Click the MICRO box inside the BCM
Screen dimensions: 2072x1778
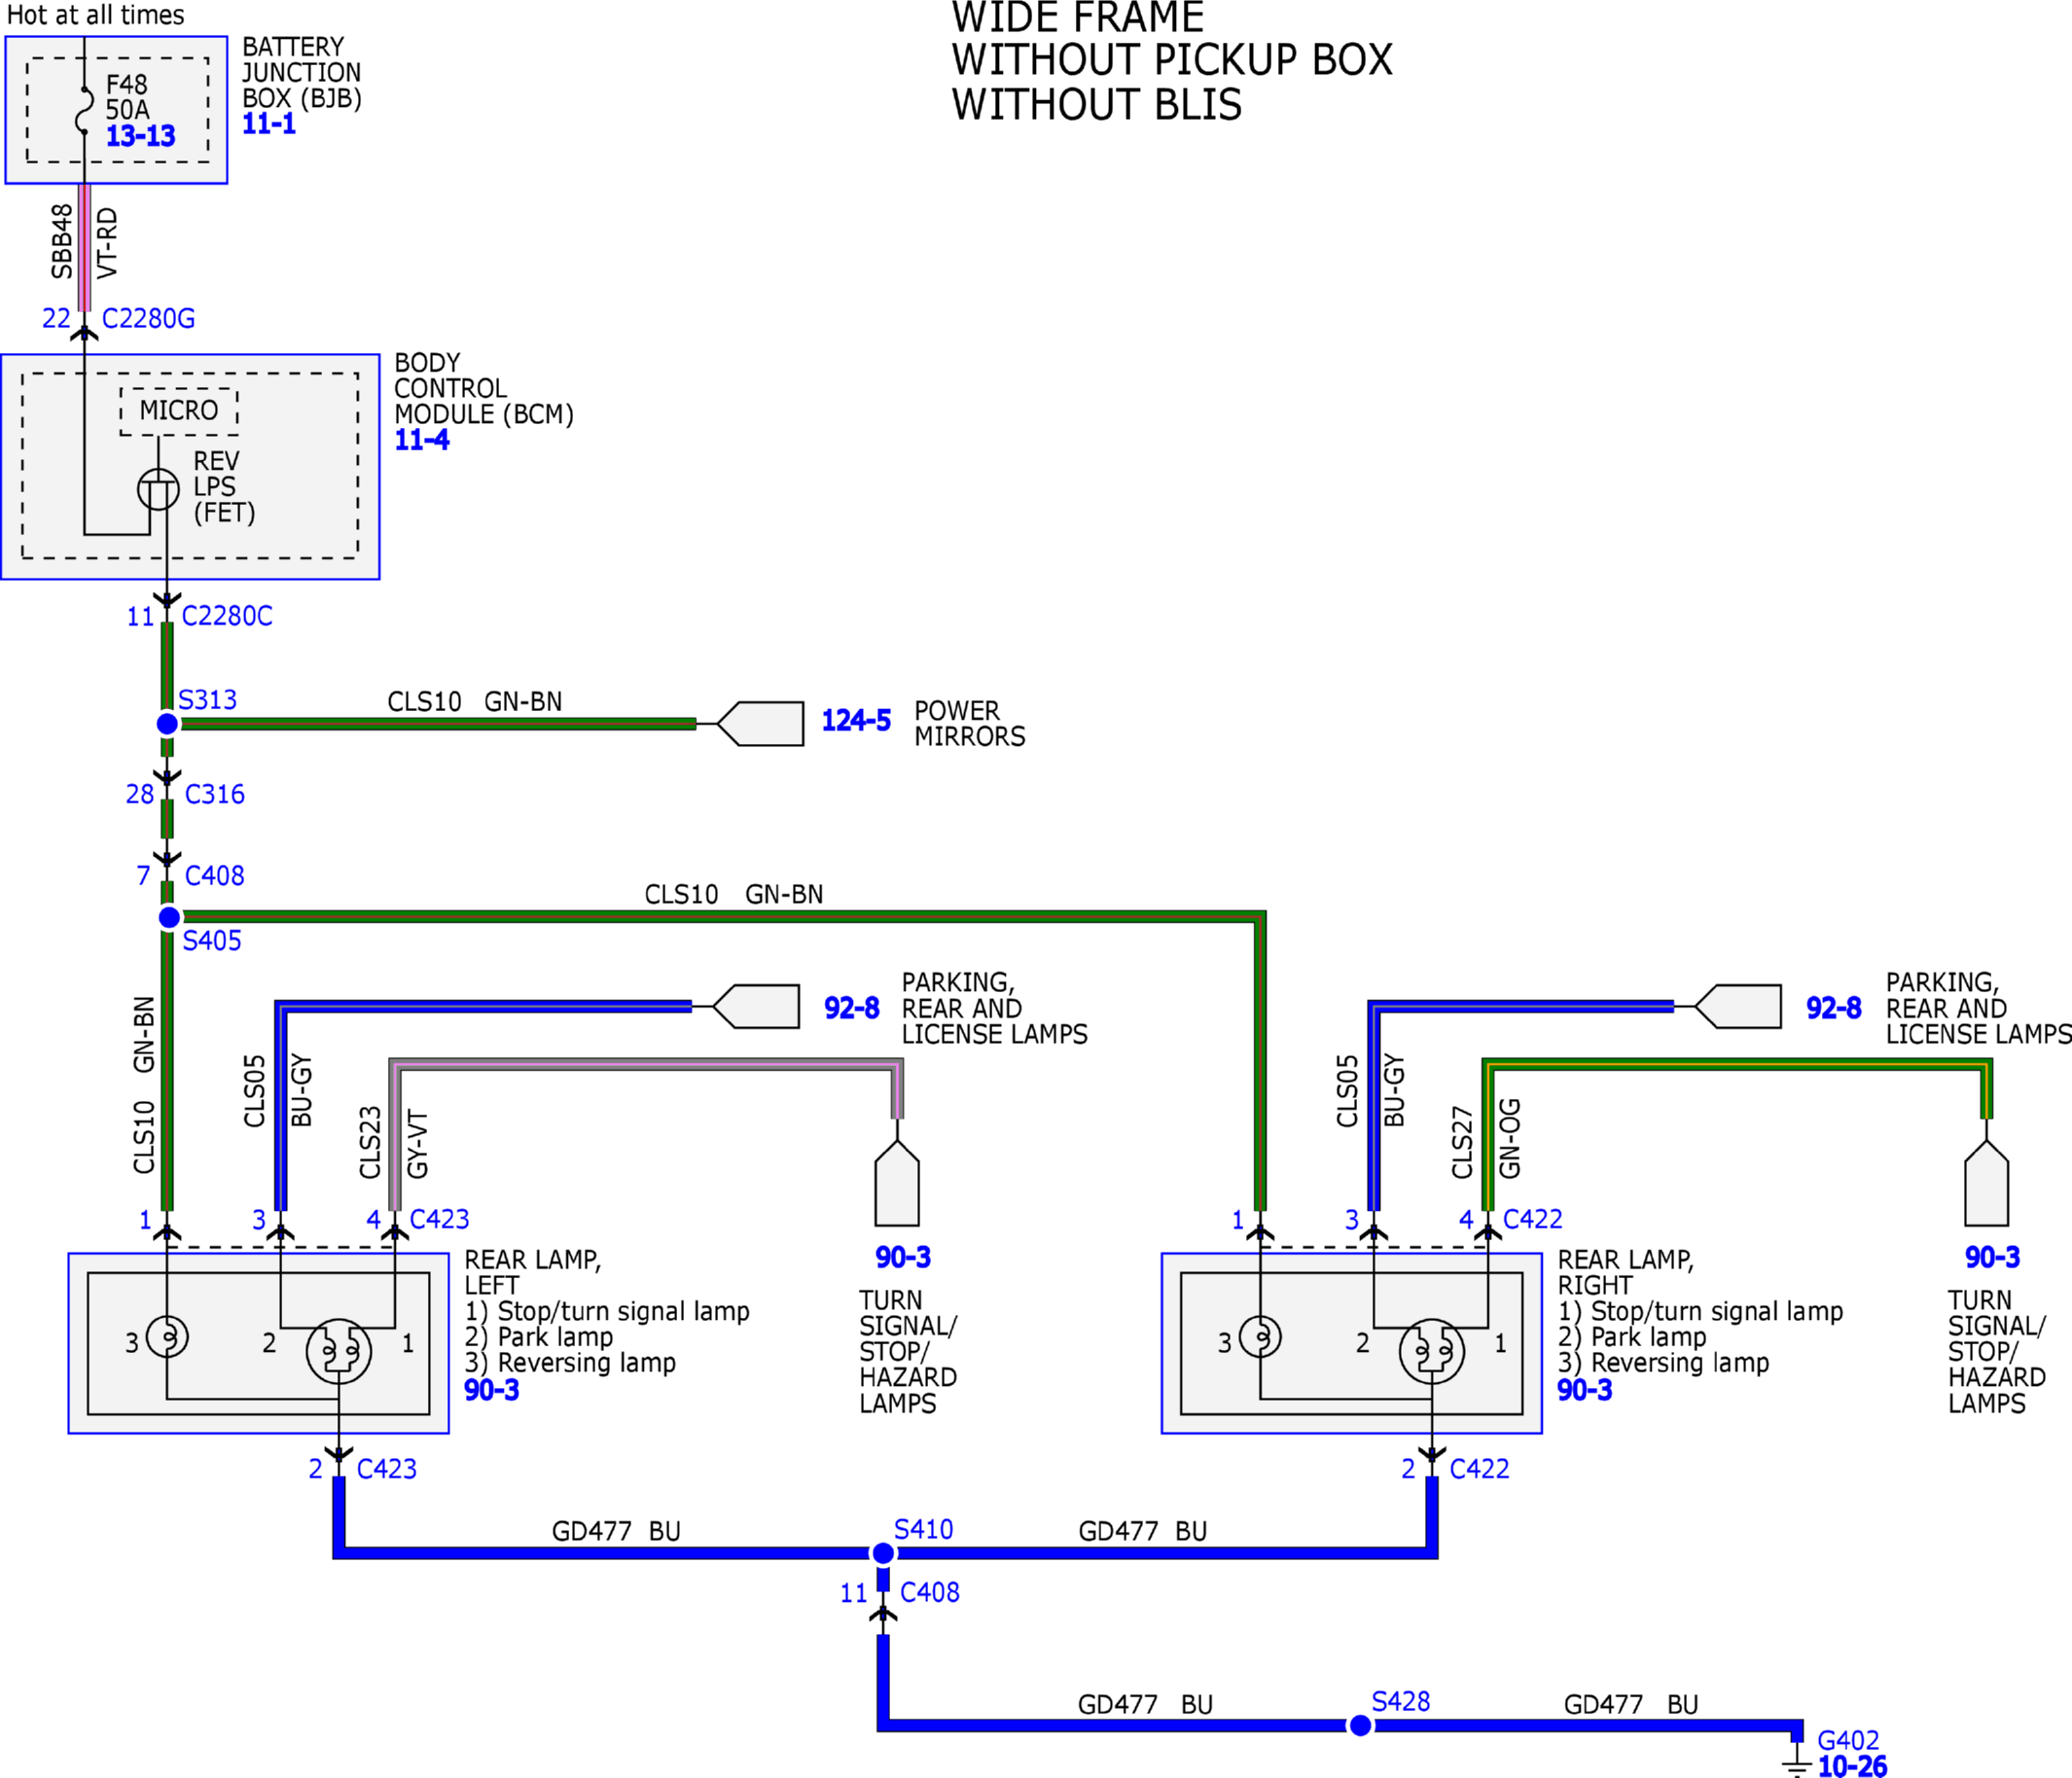(x=179, y=411)
